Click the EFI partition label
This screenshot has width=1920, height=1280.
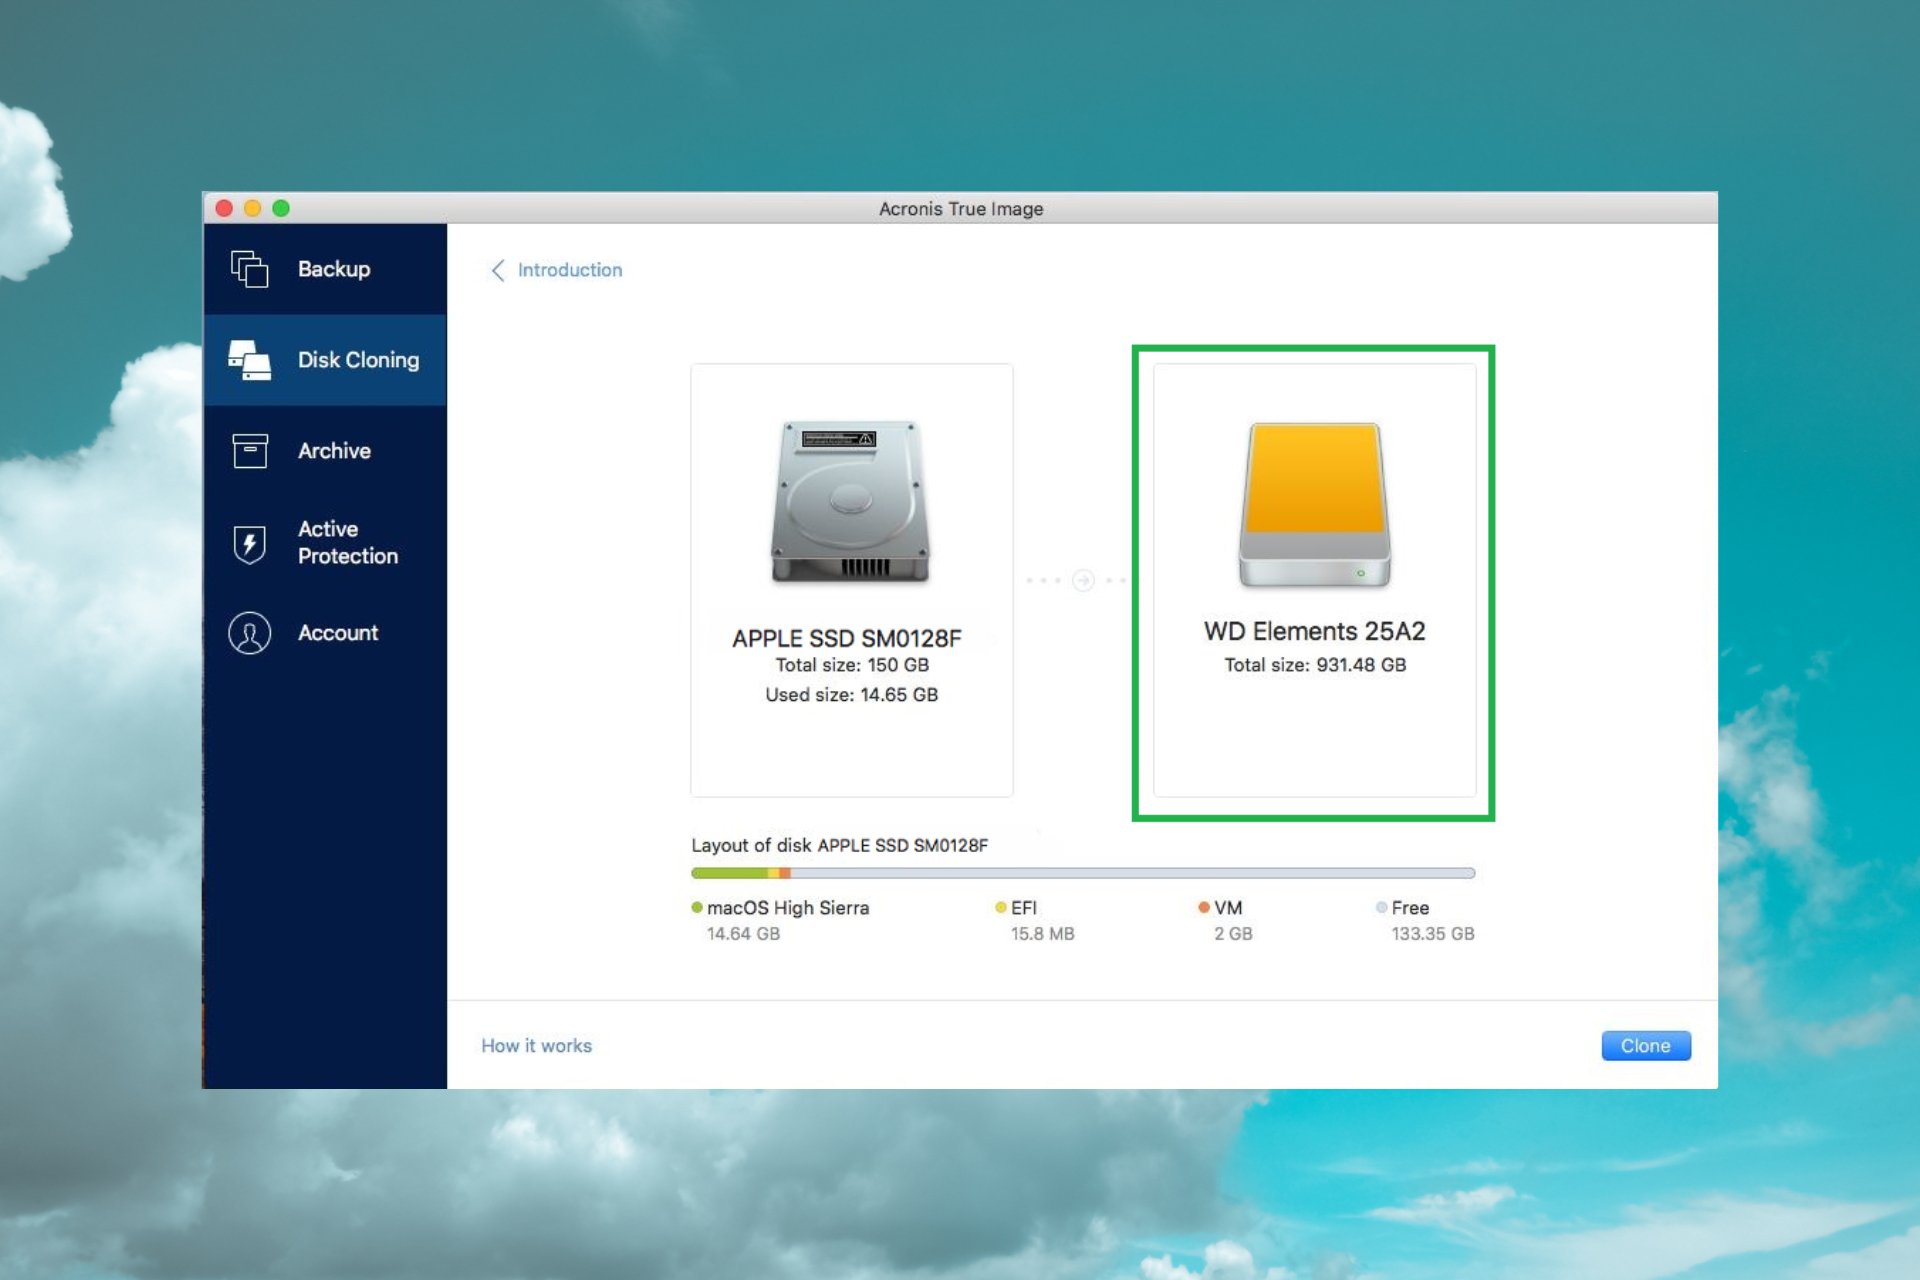1024,908
